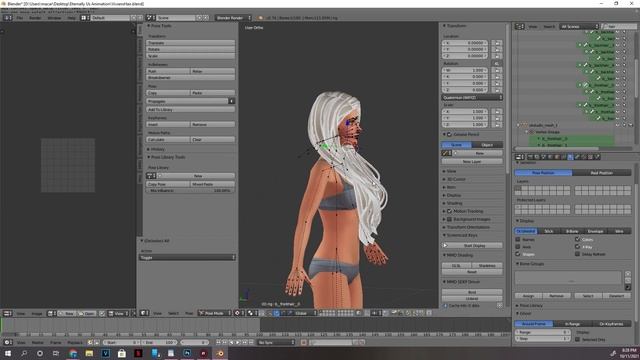Select the Pose Position button

(x=543, y=173)
